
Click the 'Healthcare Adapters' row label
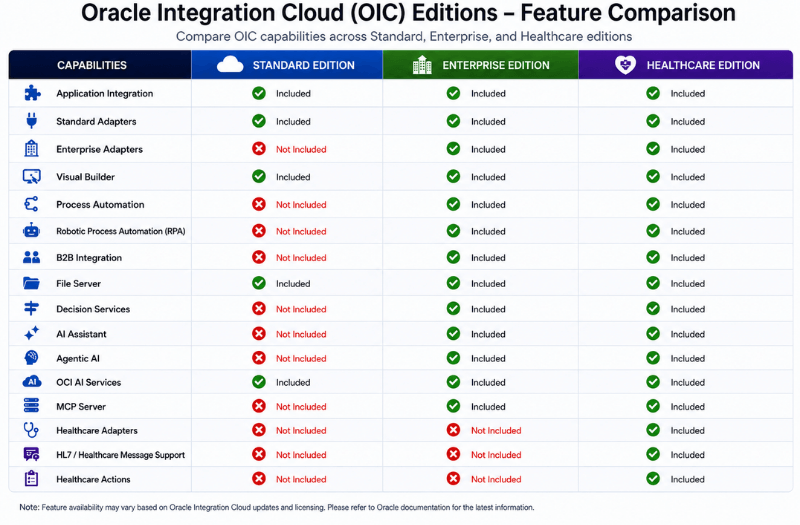[x=97, y=431]
